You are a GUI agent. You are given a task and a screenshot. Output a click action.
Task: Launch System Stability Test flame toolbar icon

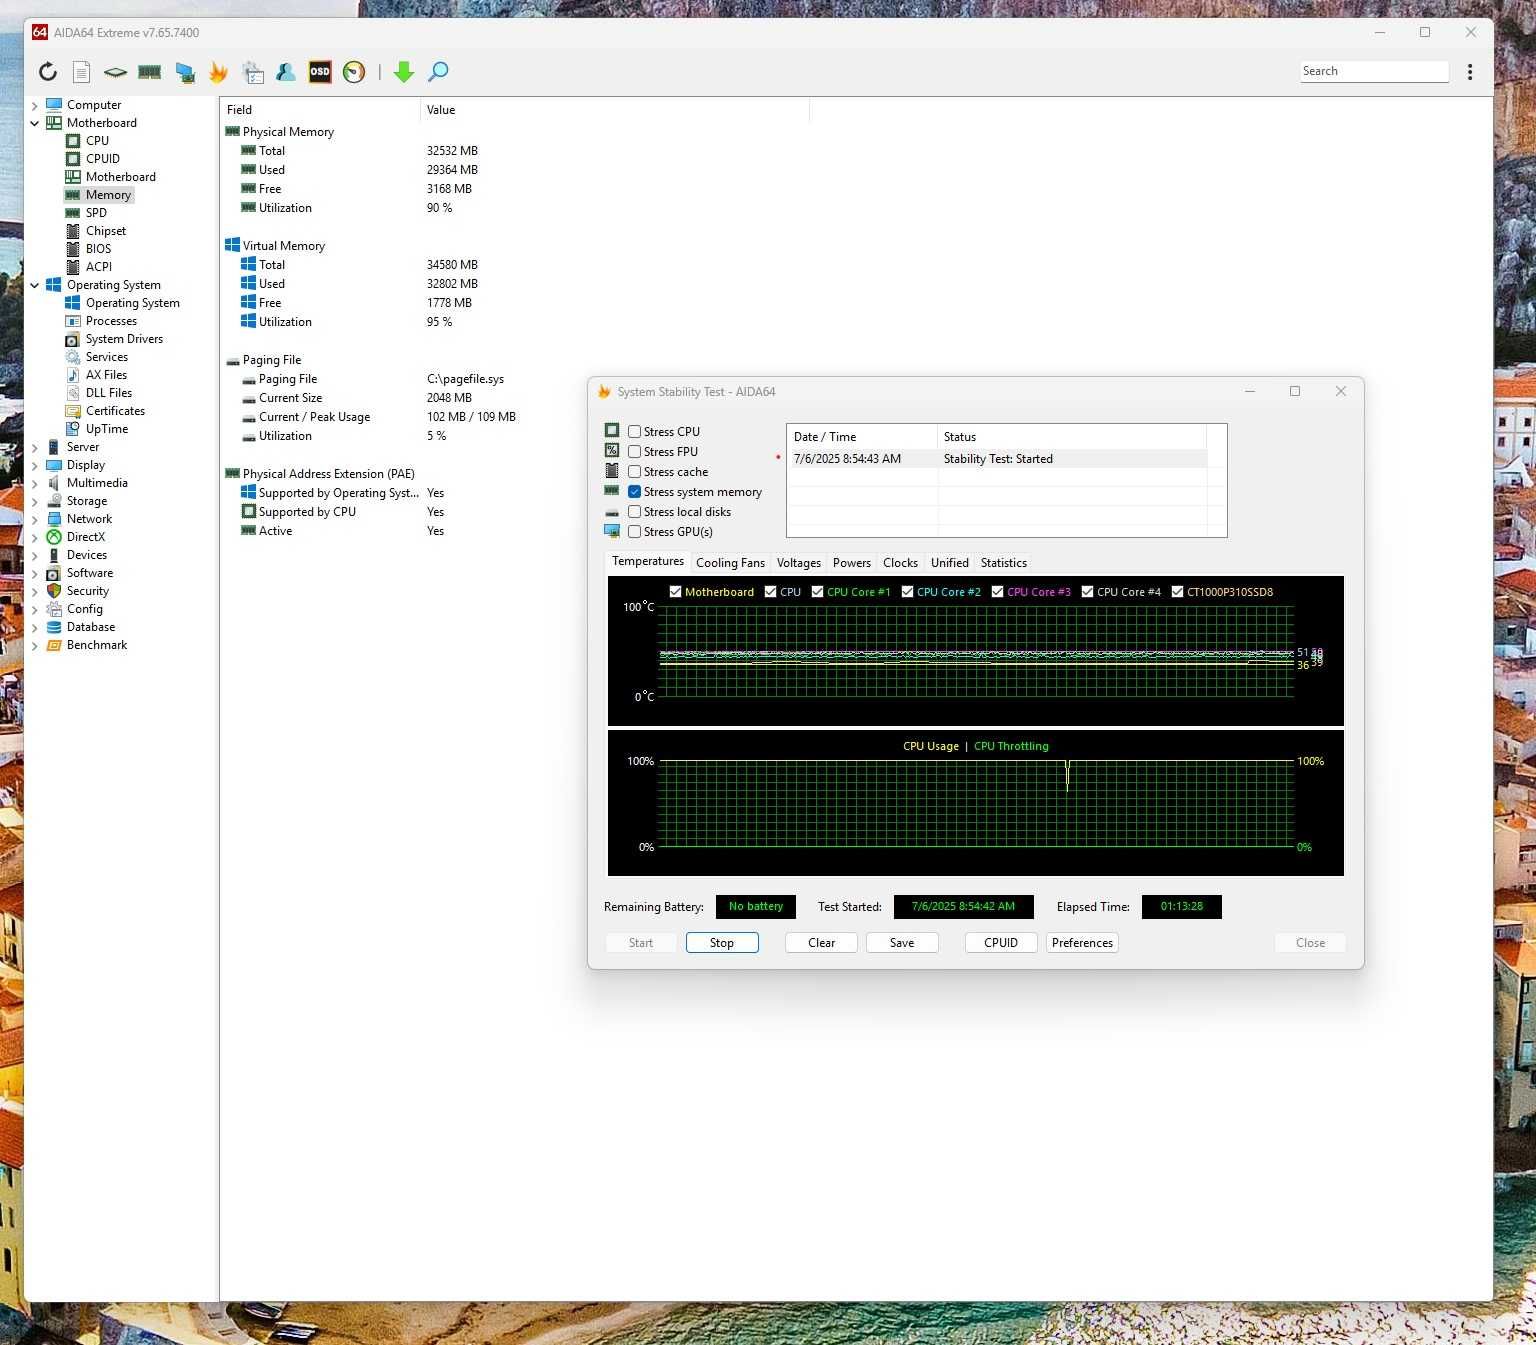(218, 72)
